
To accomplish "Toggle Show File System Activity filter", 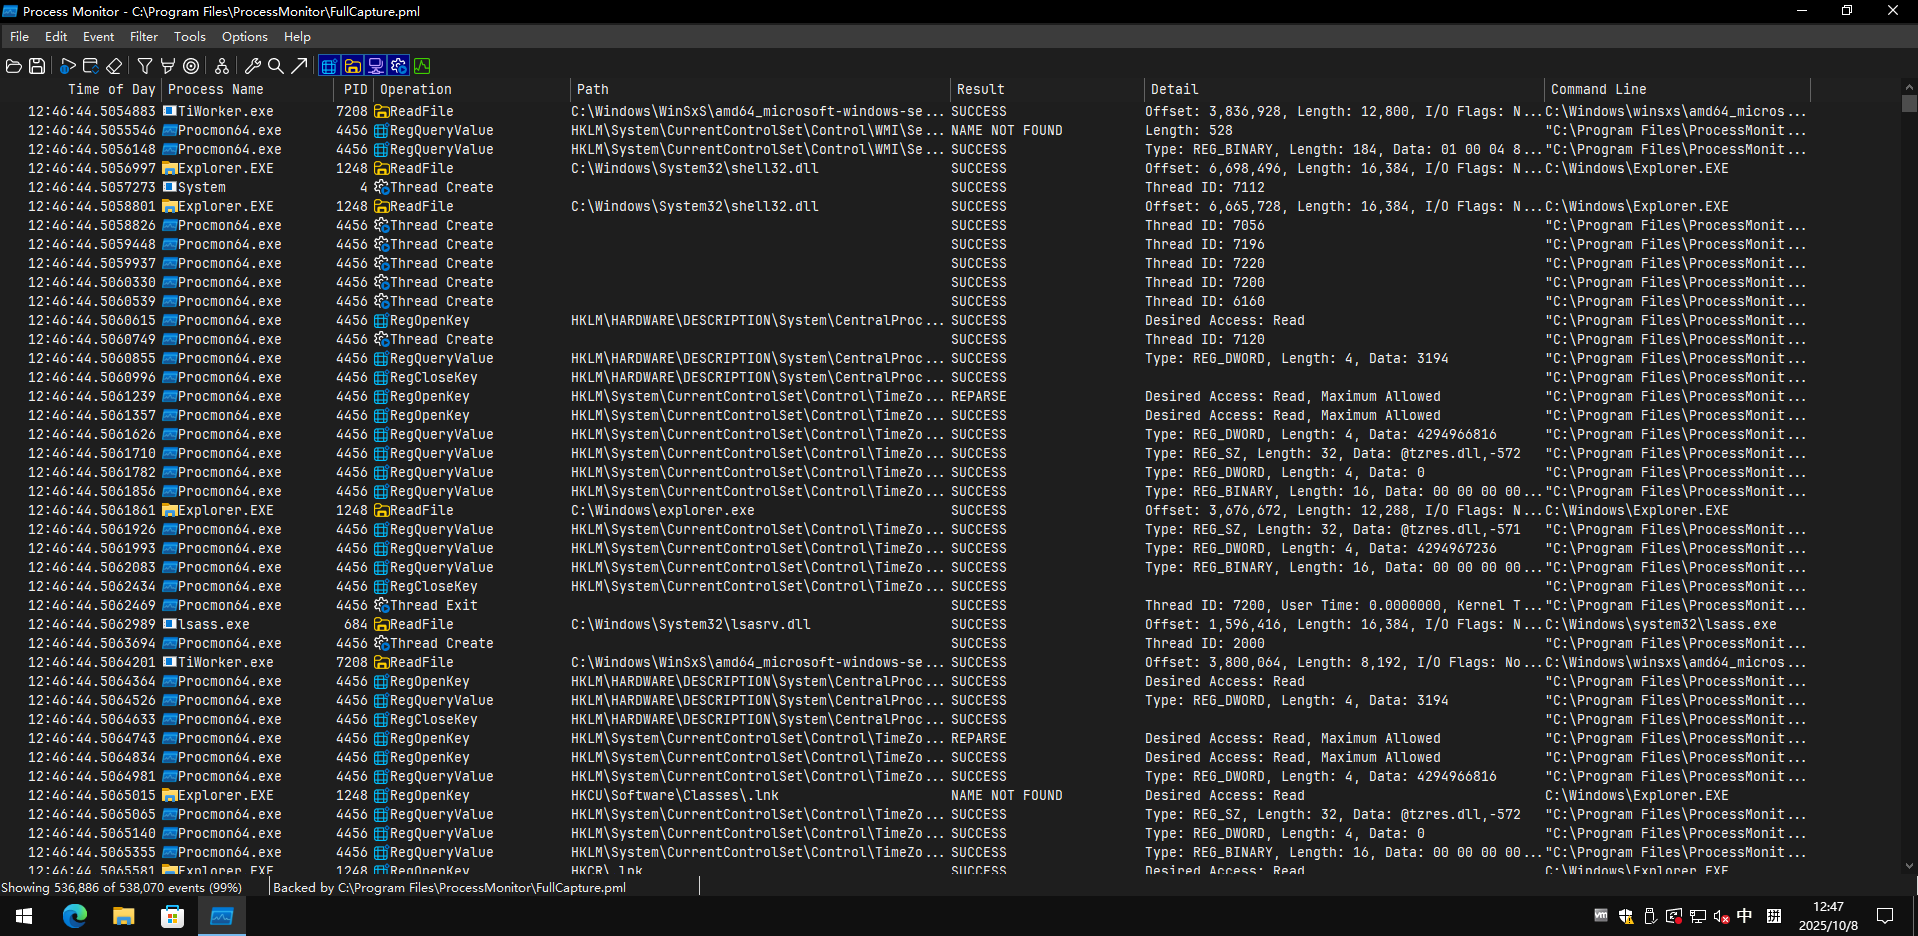I will pyautogui.click(x=353, y=66).
